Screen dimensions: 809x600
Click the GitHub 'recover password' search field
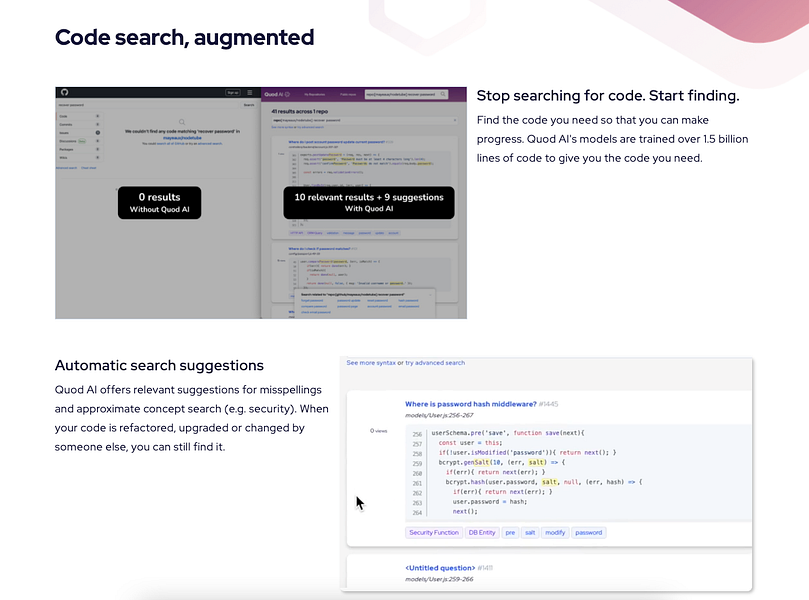(x=149, y=105)
